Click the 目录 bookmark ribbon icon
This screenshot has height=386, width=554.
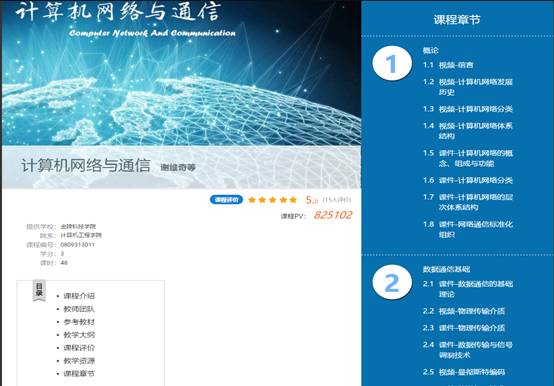tap(39, 291)
